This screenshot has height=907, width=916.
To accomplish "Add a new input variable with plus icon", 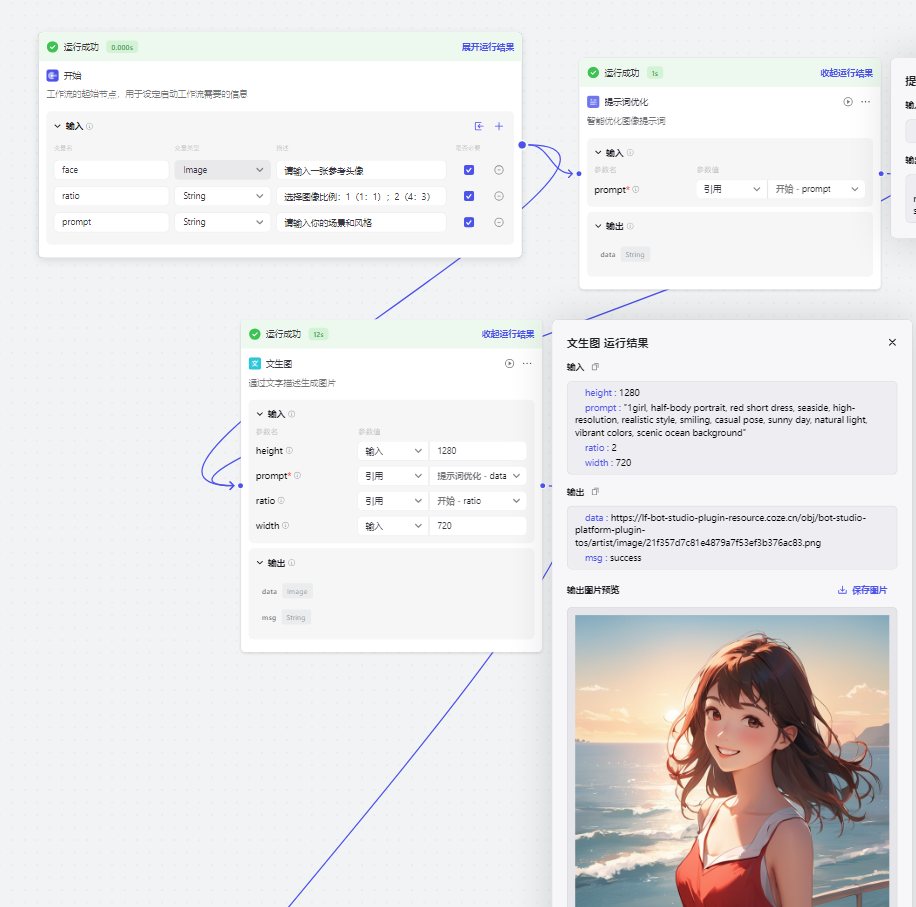I will coord(499,126).
